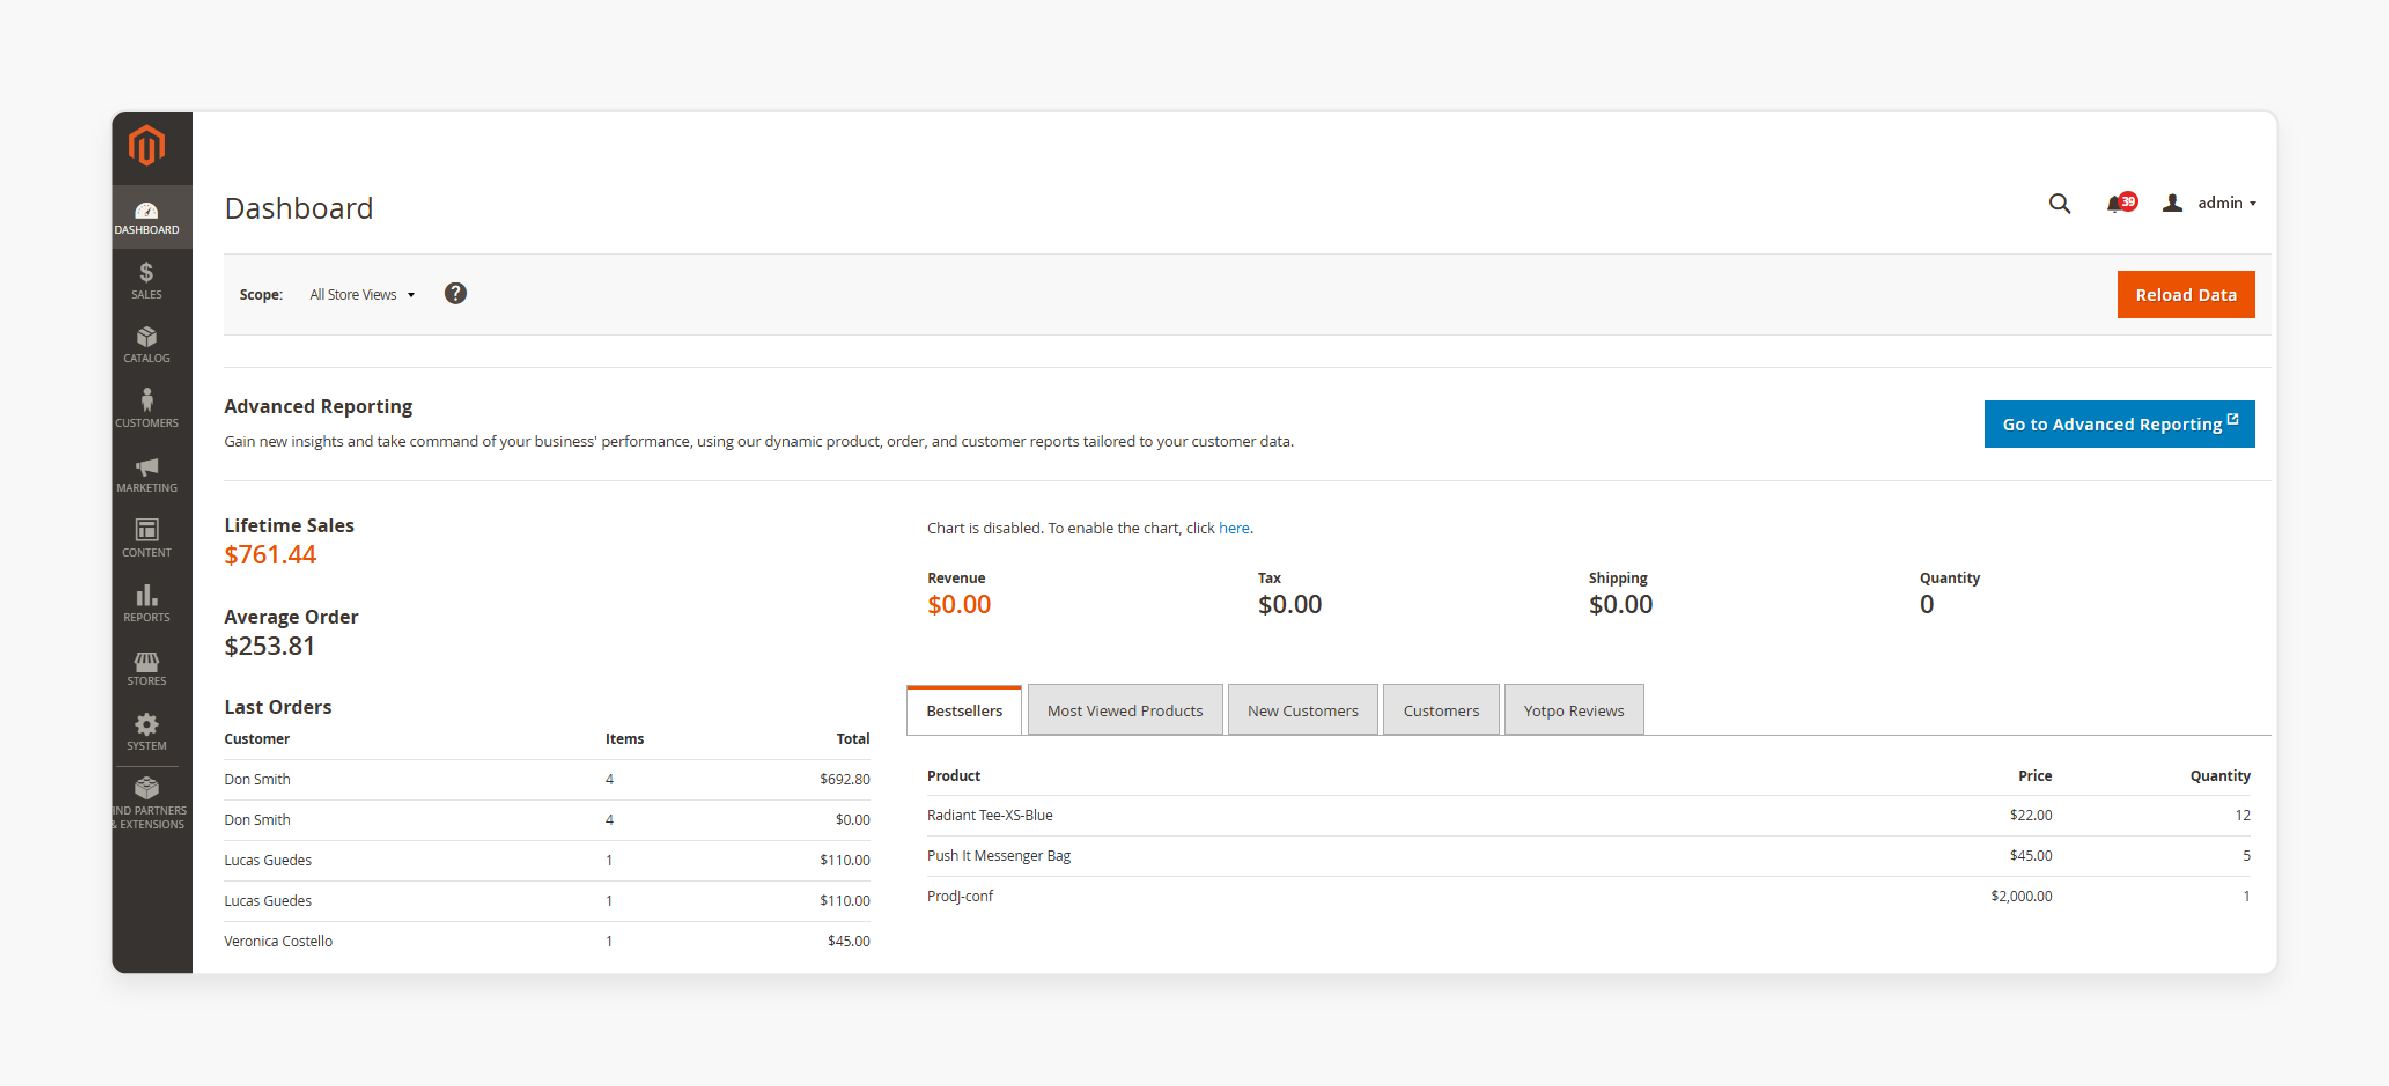Click the search magnifier icon
This screenshot has width=2389, height=1086.
[2059, 203]
